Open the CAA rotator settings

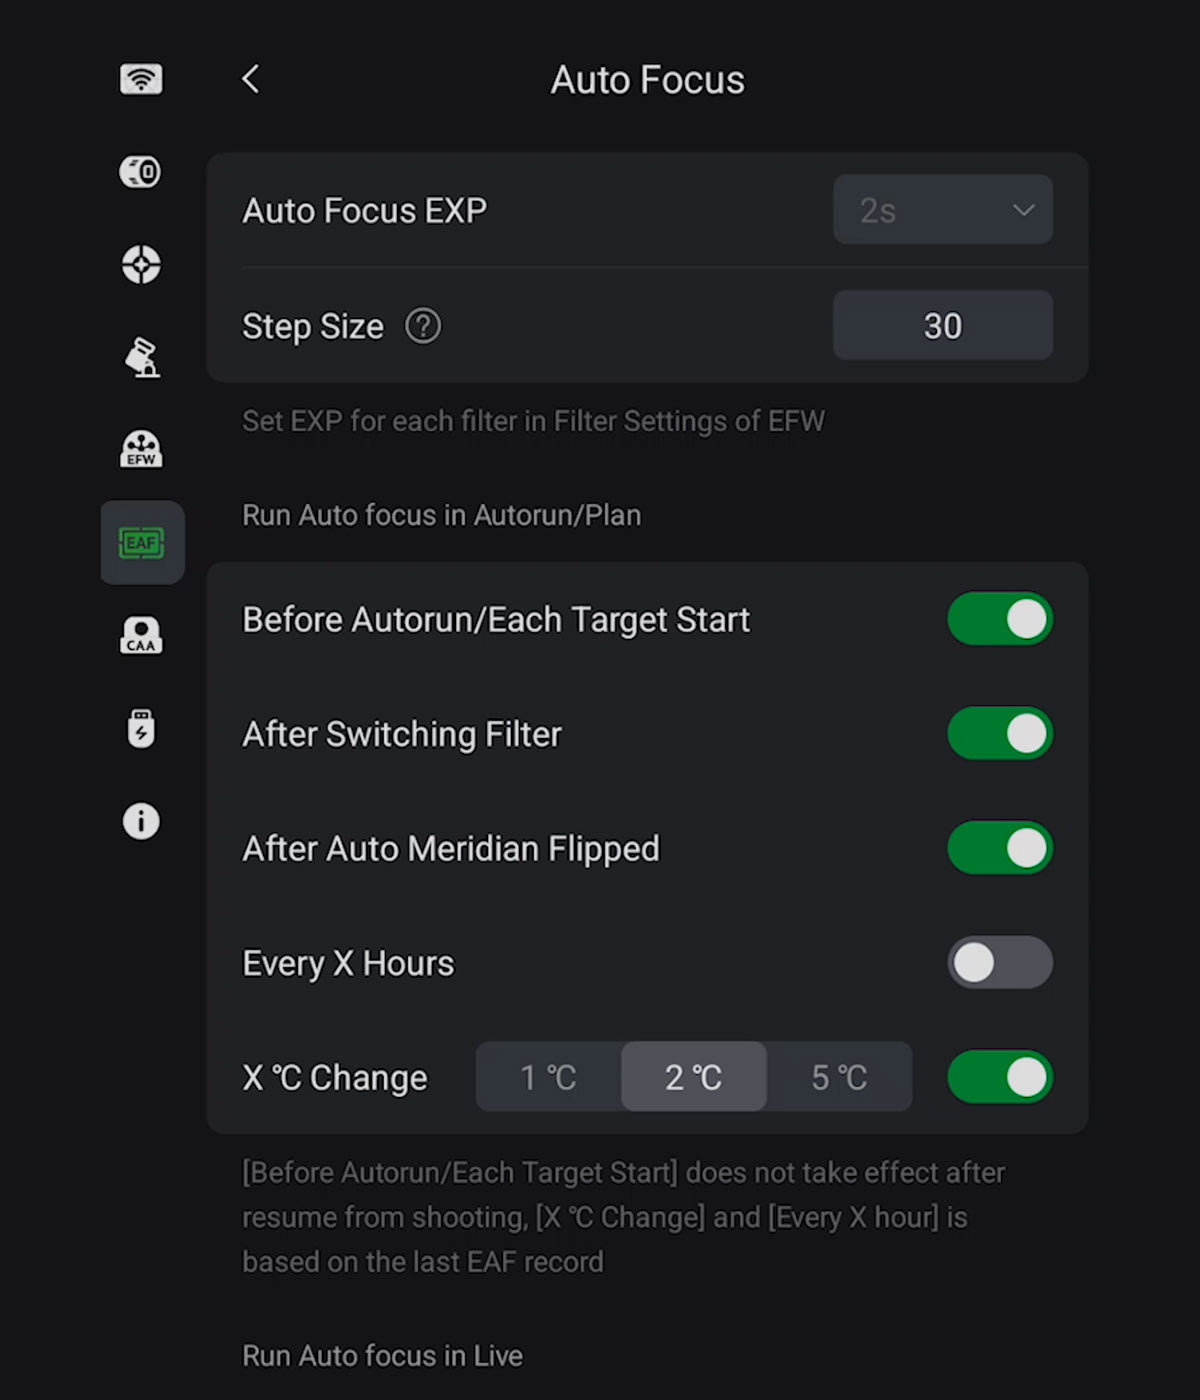tap(141, 636)
